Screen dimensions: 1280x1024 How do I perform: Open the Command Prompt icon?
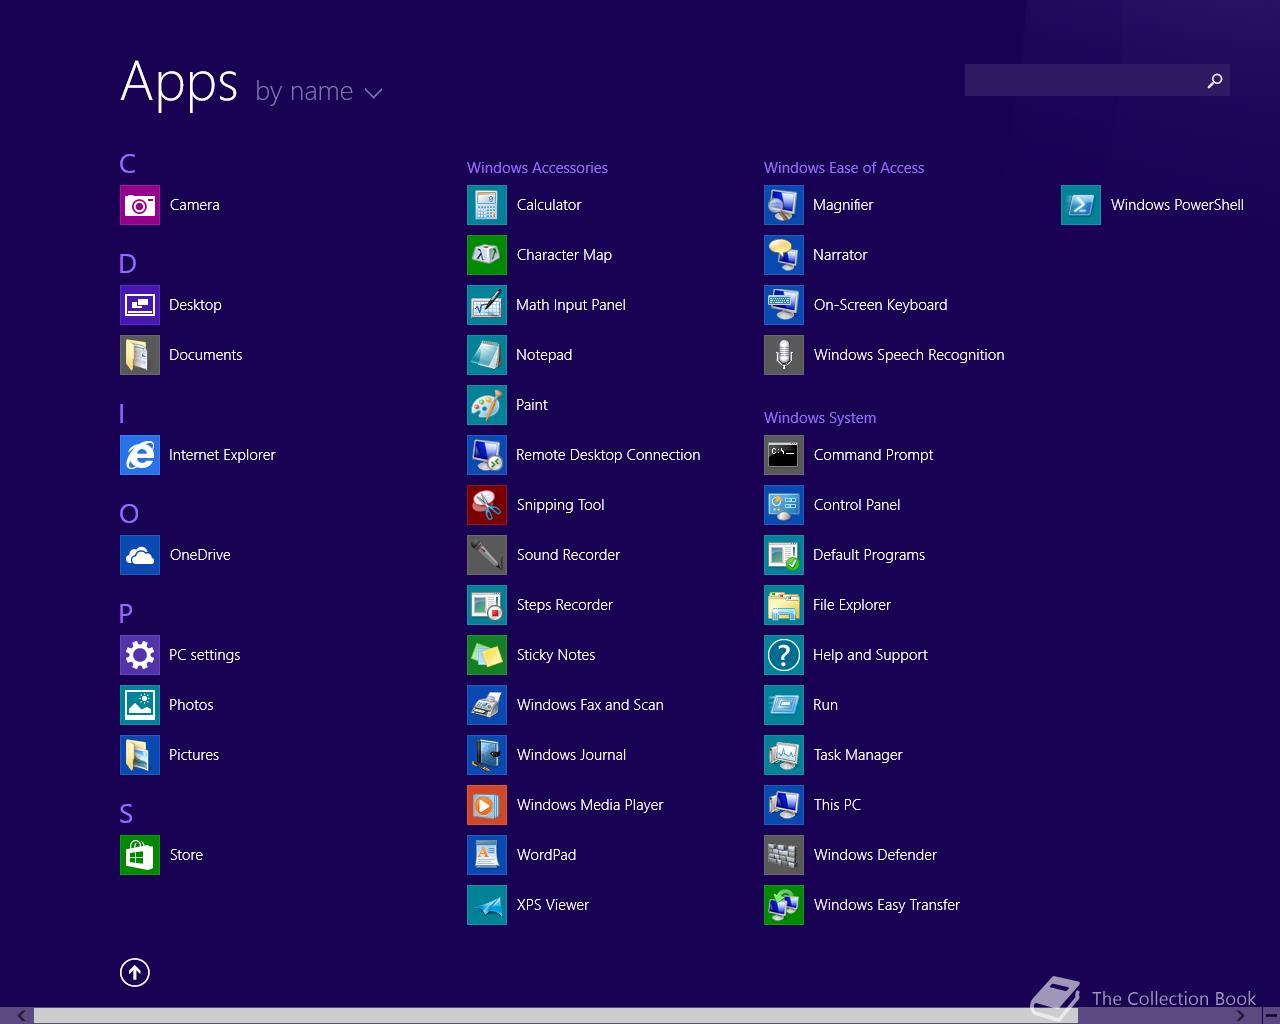point(784,455)
